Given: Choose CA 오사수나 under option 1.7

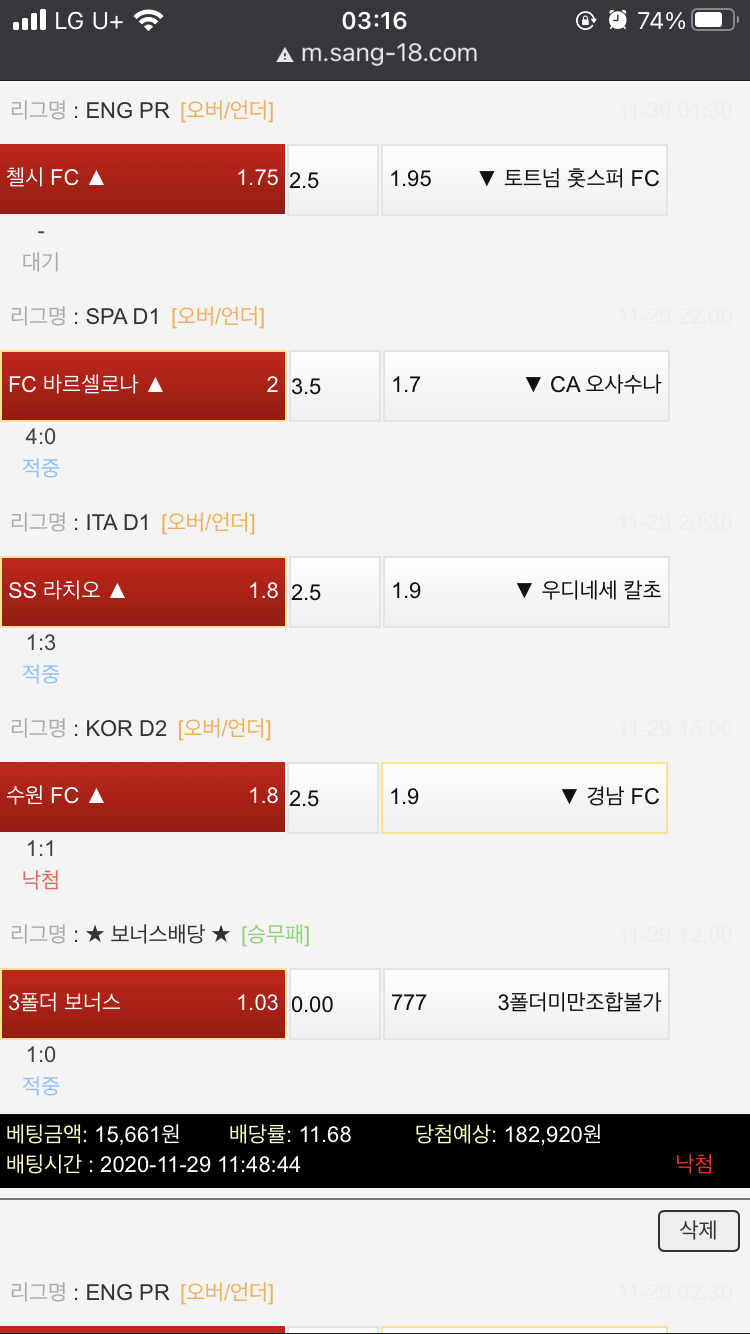Looking at the screenshot, I should tap(525, 385).
